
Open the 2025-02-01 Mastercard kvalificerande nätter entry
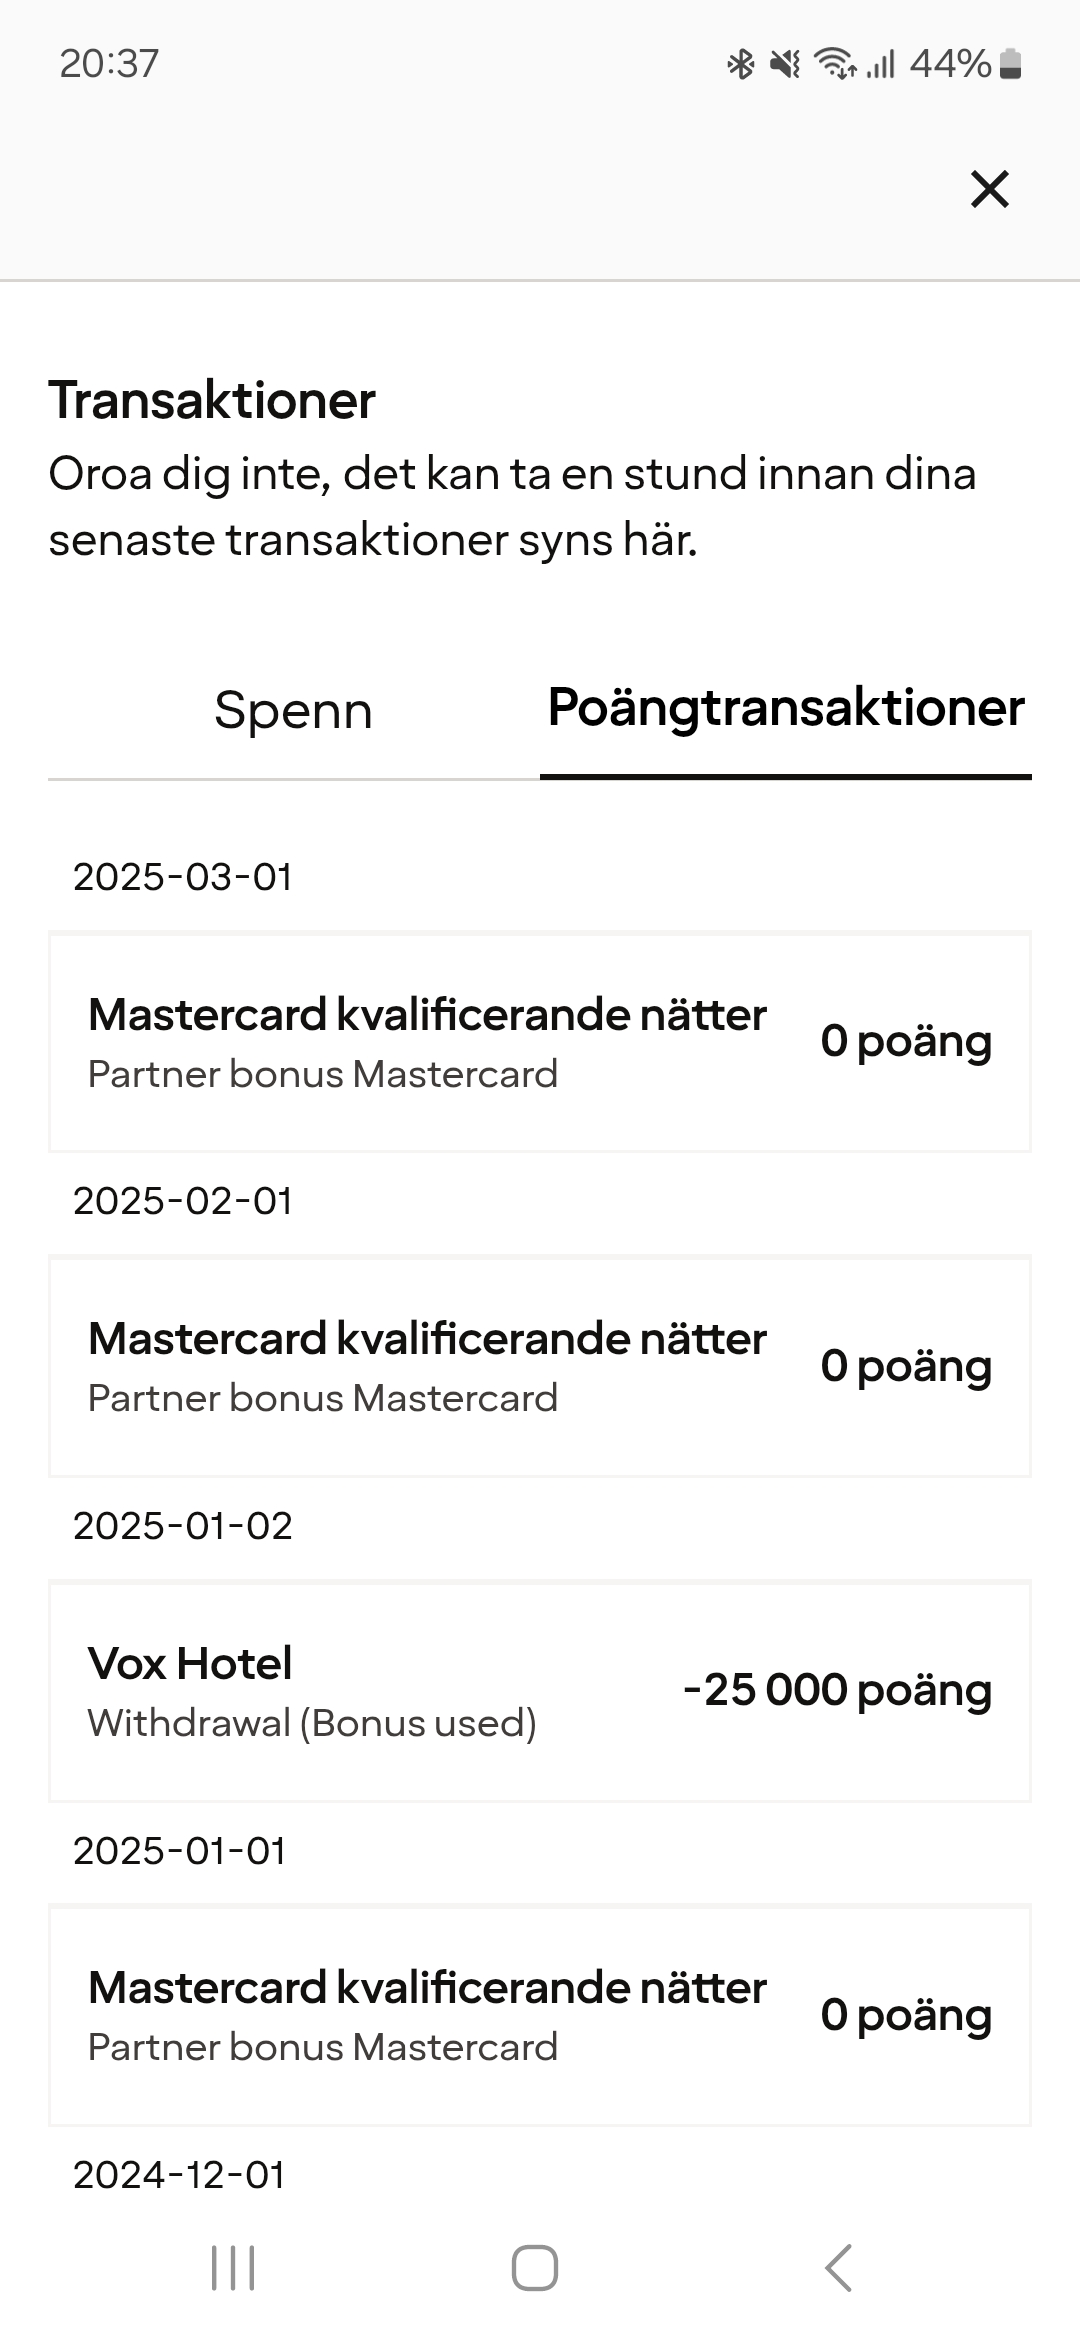coord(540,1366)
